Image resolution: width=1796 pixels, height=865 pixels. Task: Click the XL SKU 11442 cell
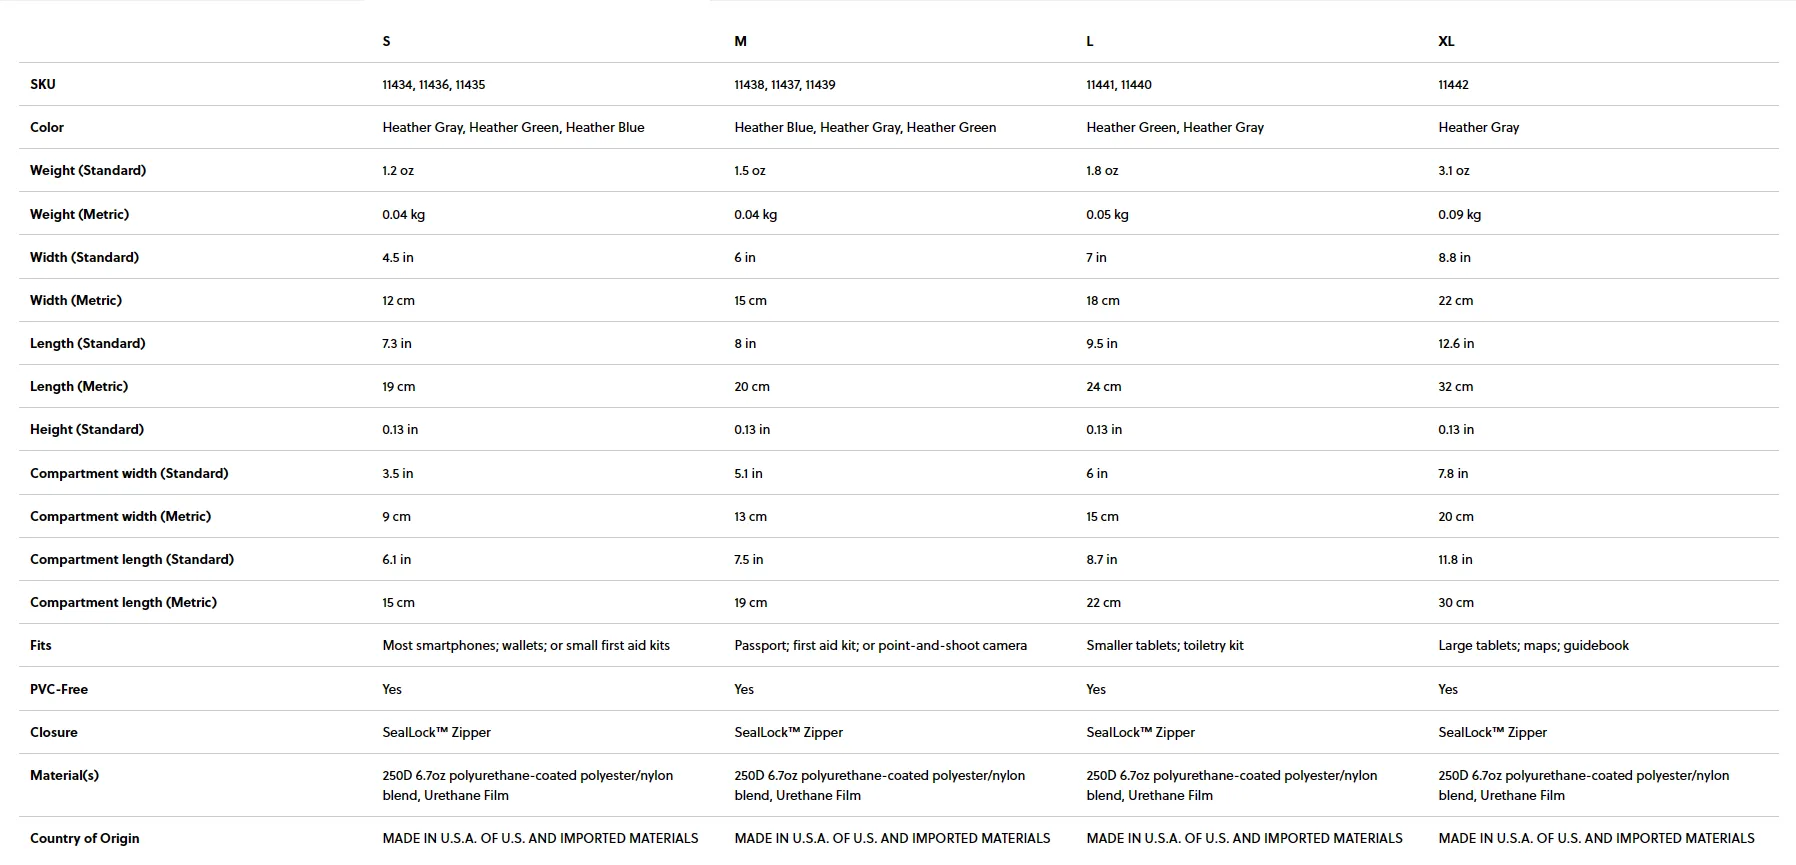[1453, 85]
